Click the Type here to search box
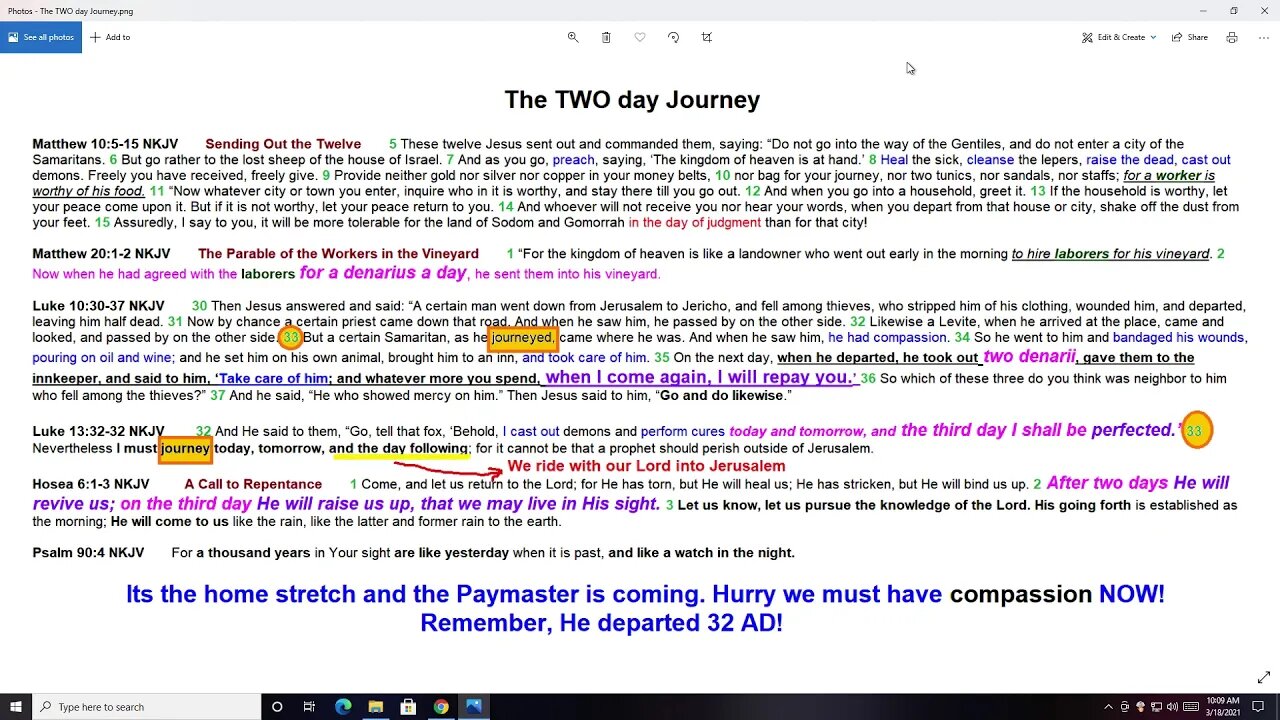1280x720 pixels. point(146,706)
